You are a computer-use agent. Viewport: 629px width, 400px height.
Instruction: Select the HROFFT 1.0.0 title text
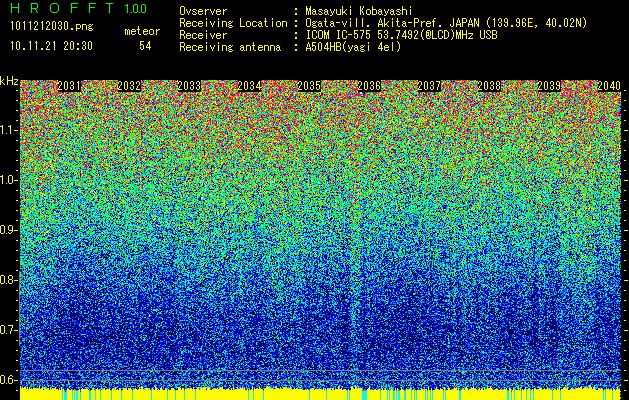click(x=79, y=8)
